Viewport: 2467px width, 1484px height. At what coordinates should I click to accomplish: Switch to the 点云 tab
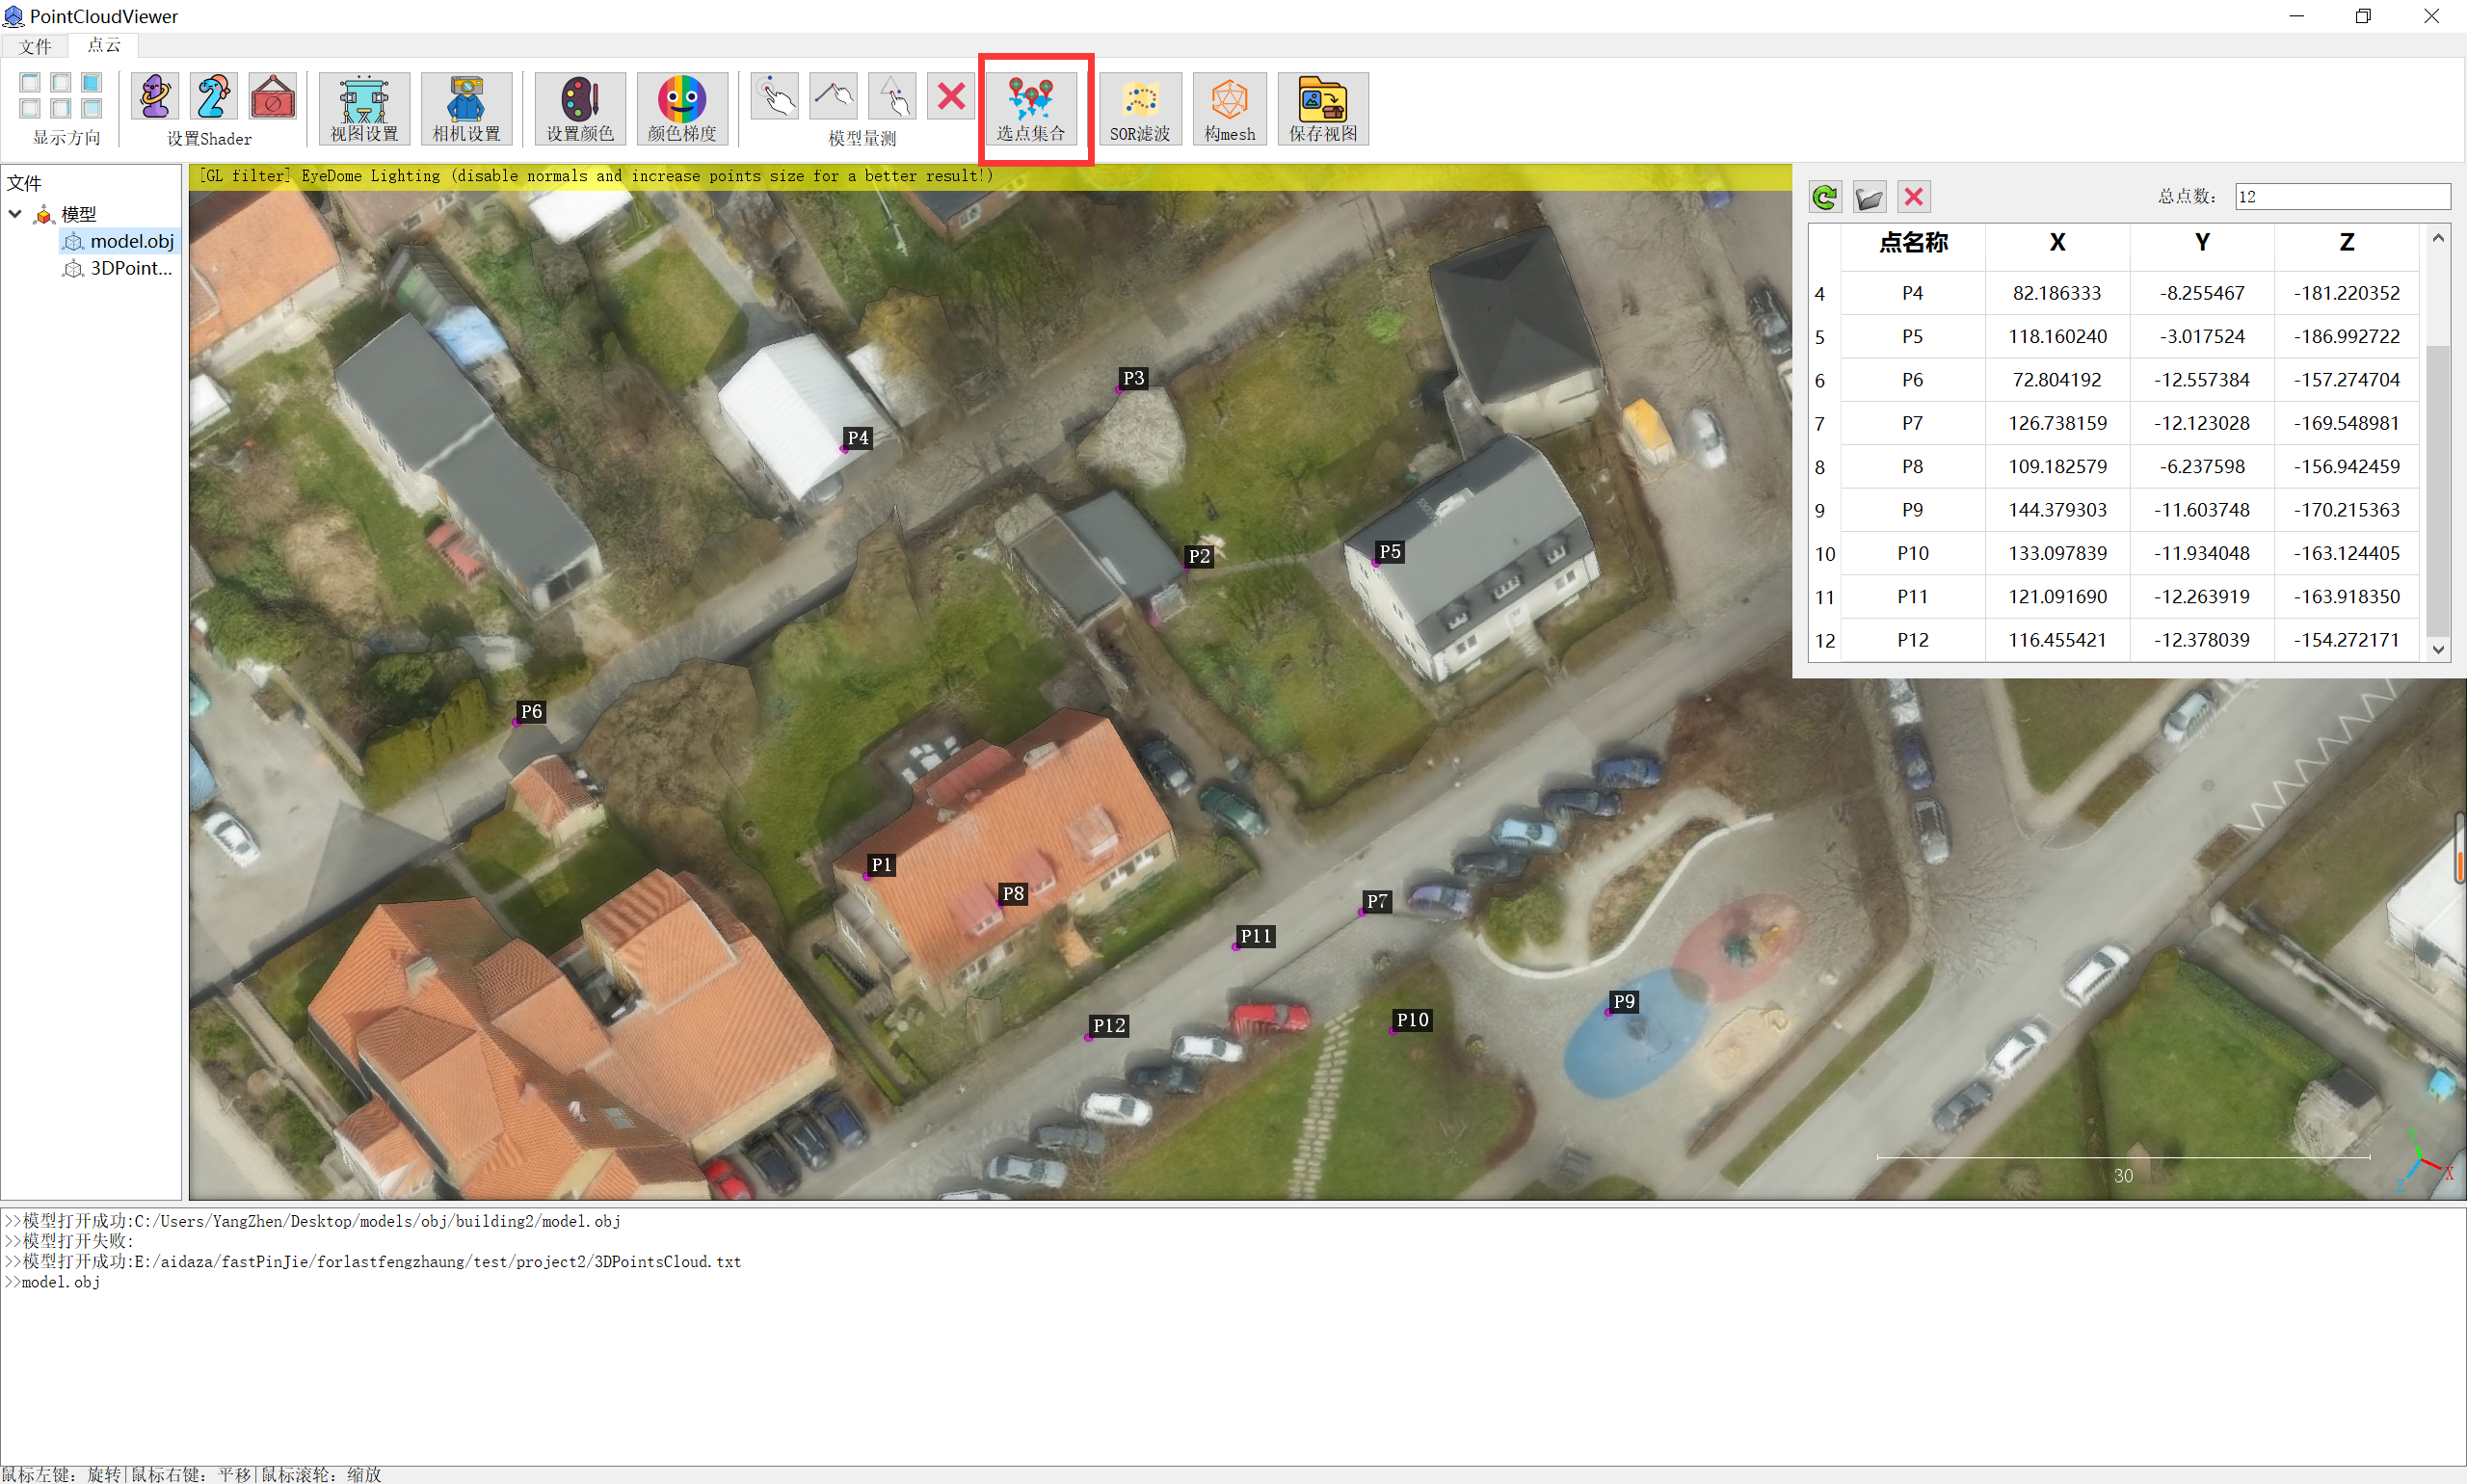coord(103,45)
